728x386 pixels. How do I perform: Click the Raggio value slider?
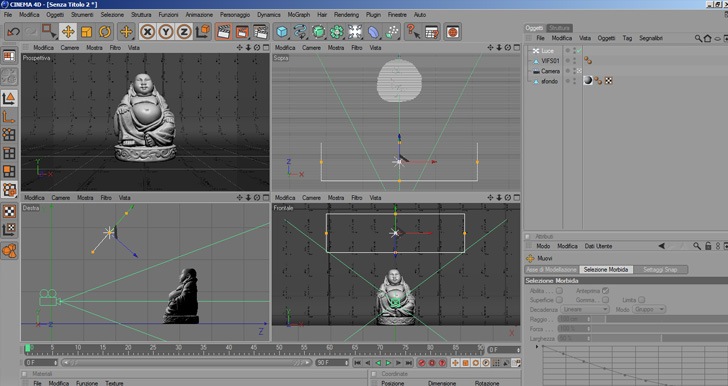point(574,319)
